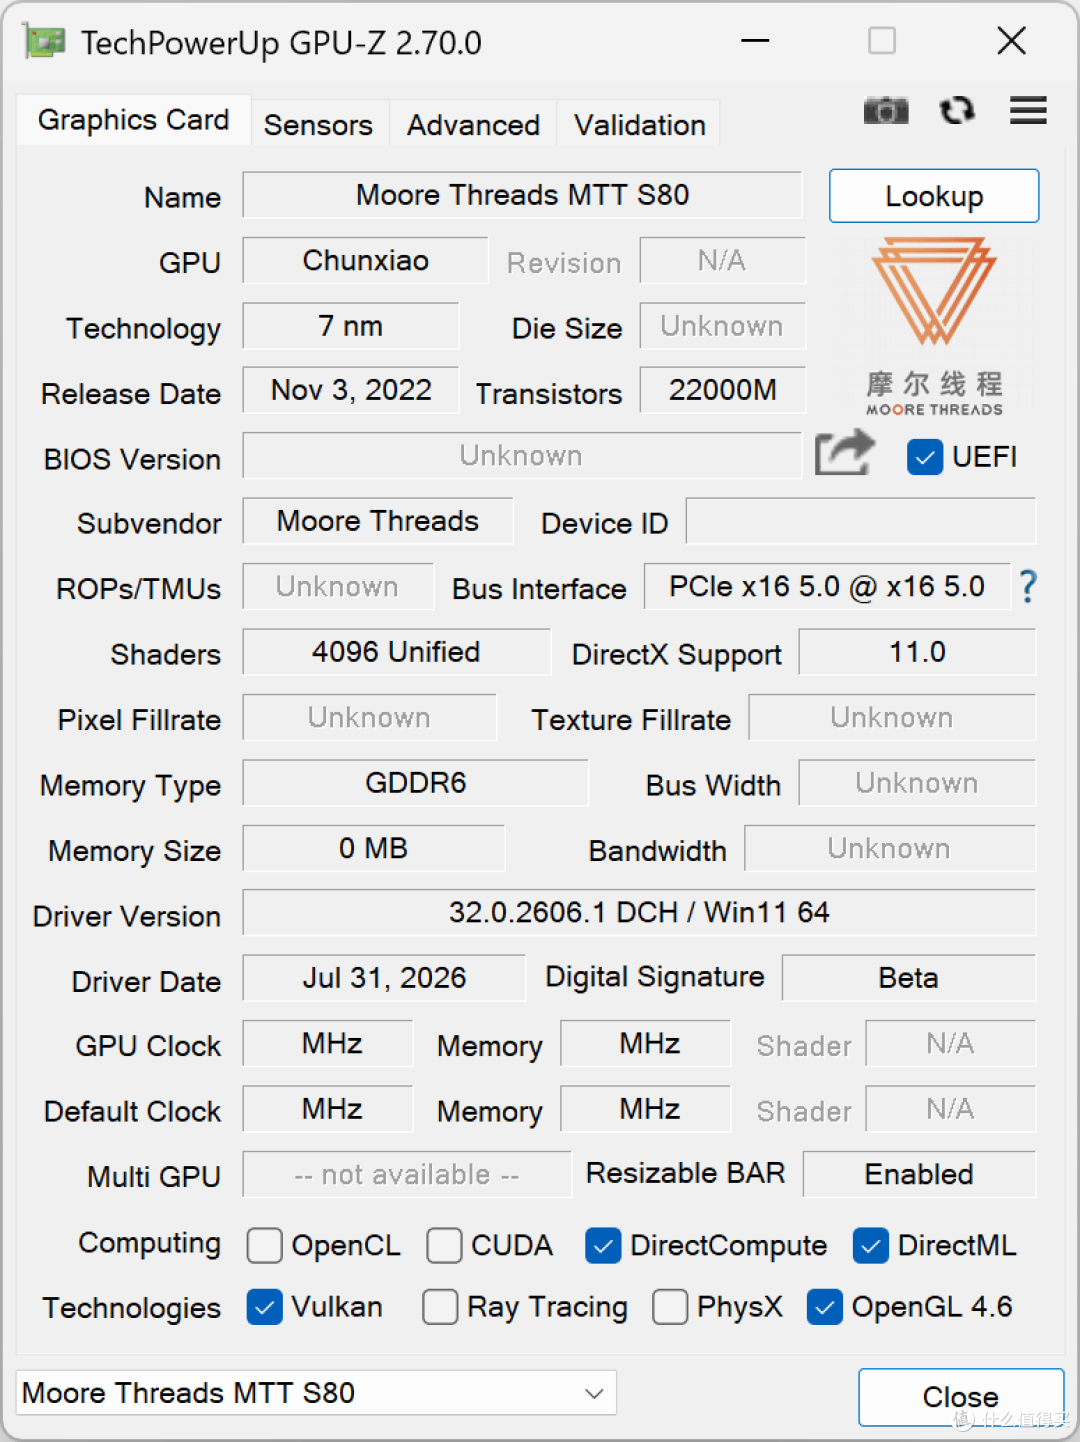
Task: Click the Lookup button
Action: click(x=934, y=196)
